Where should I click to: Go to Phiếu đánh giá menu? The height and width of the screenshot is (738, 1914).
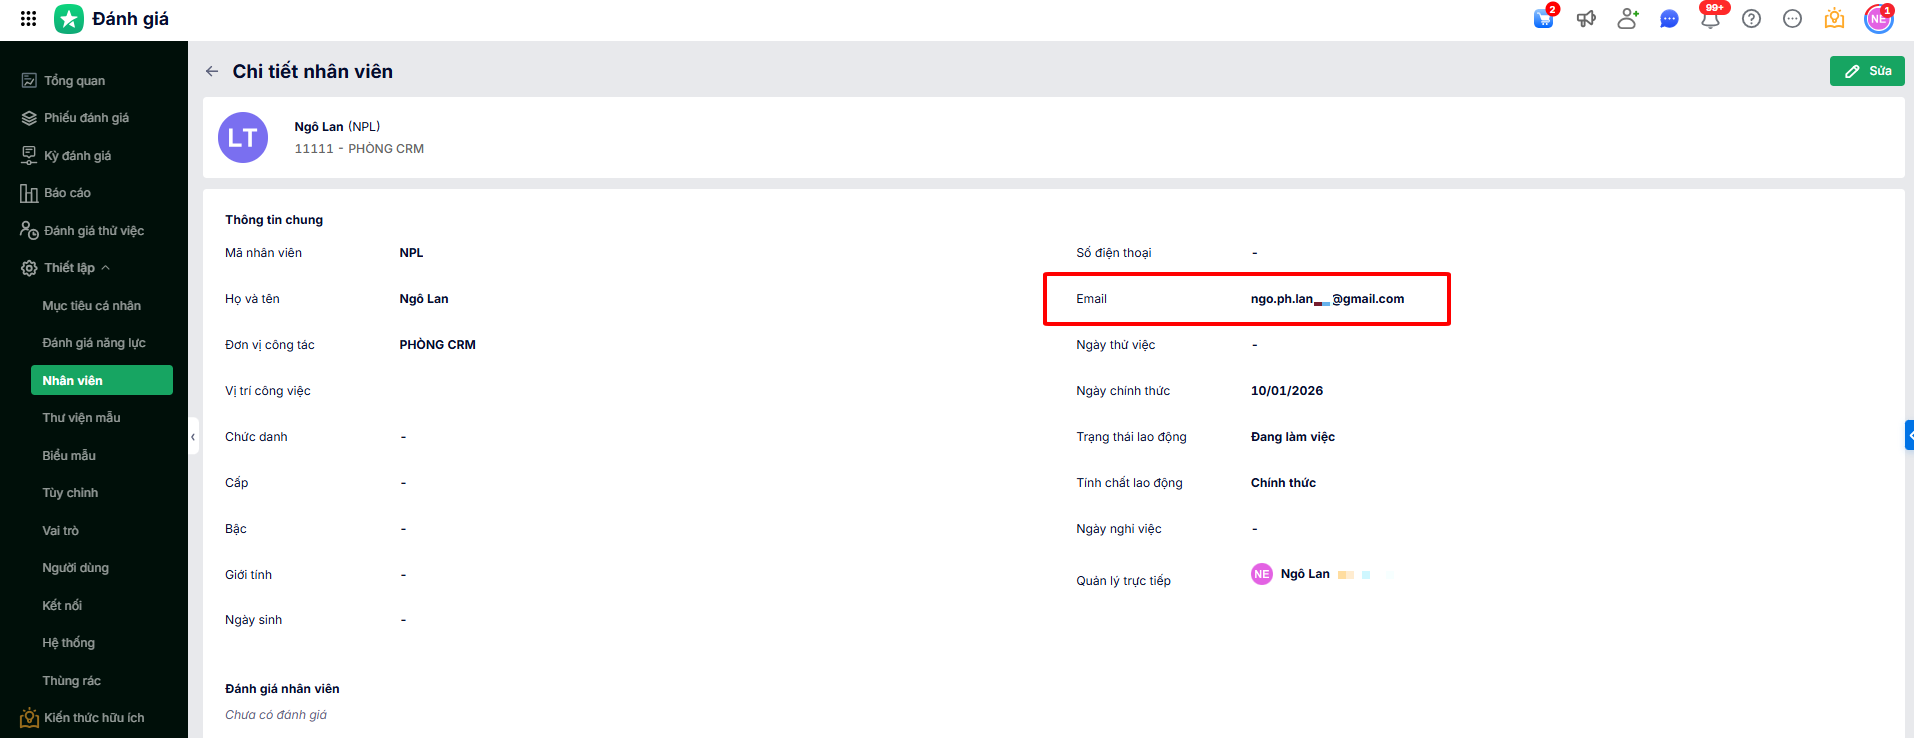tap(86, 118)
